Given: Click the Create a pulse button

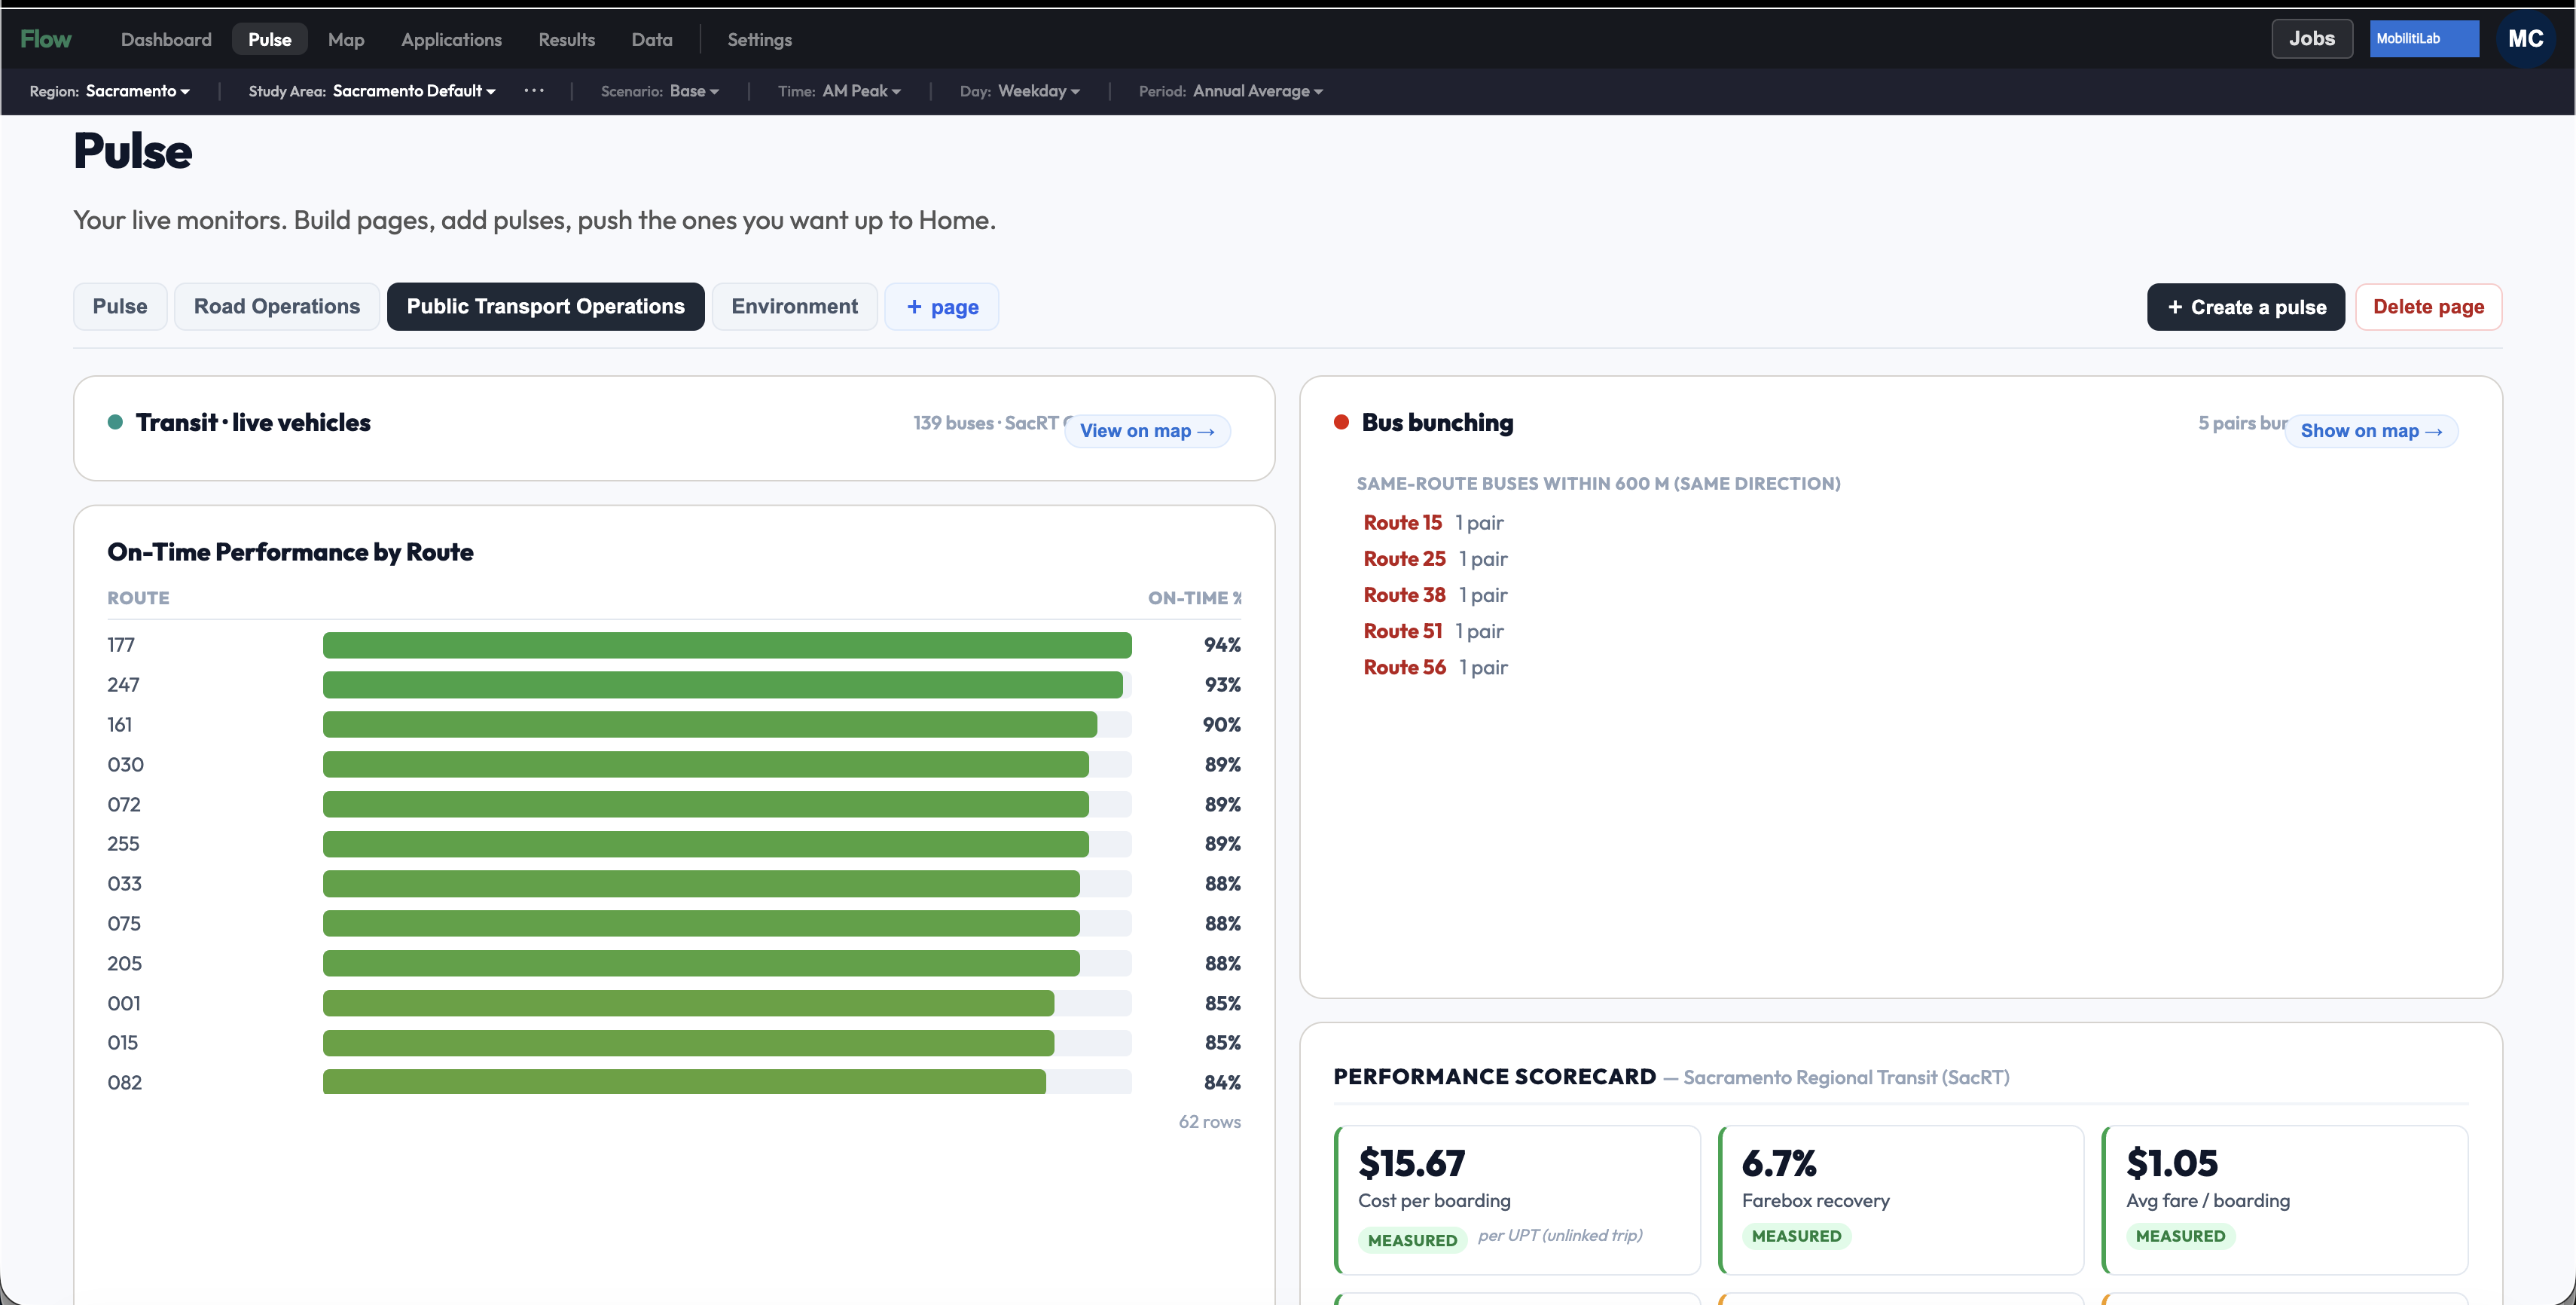Looking at the screenshot, I should click(x=2246, y=306).
